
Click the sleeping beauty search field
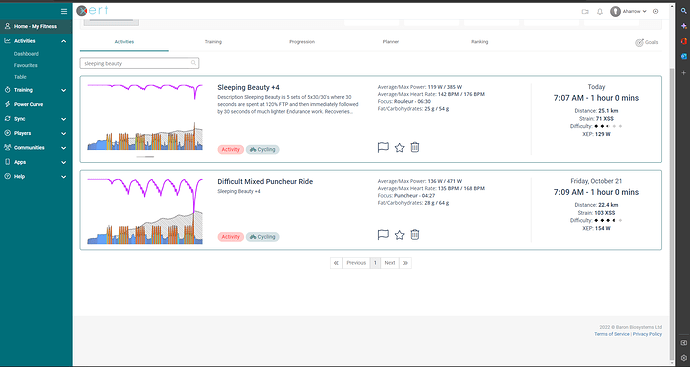pos(139,63)
